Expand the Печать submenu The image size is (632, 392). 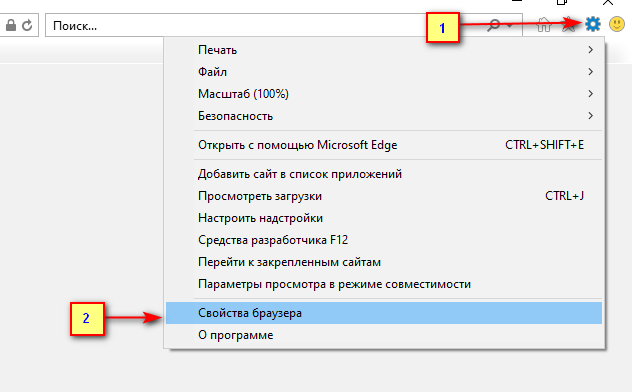[x=383, y=50]
